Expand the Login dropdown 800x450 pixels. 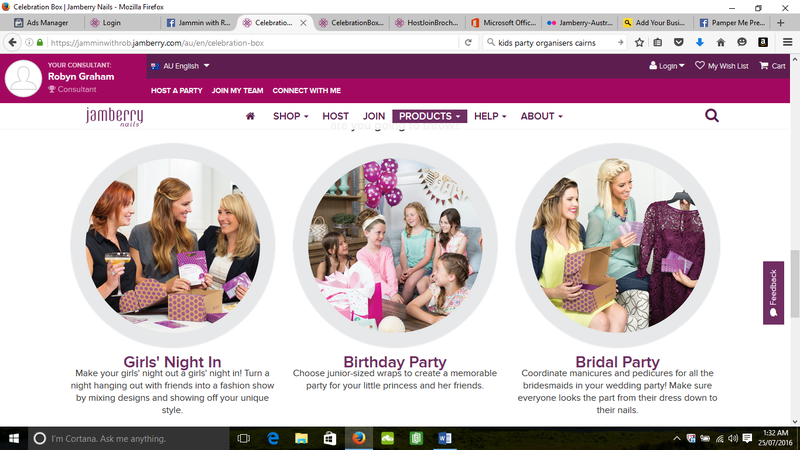coord(666,66)
